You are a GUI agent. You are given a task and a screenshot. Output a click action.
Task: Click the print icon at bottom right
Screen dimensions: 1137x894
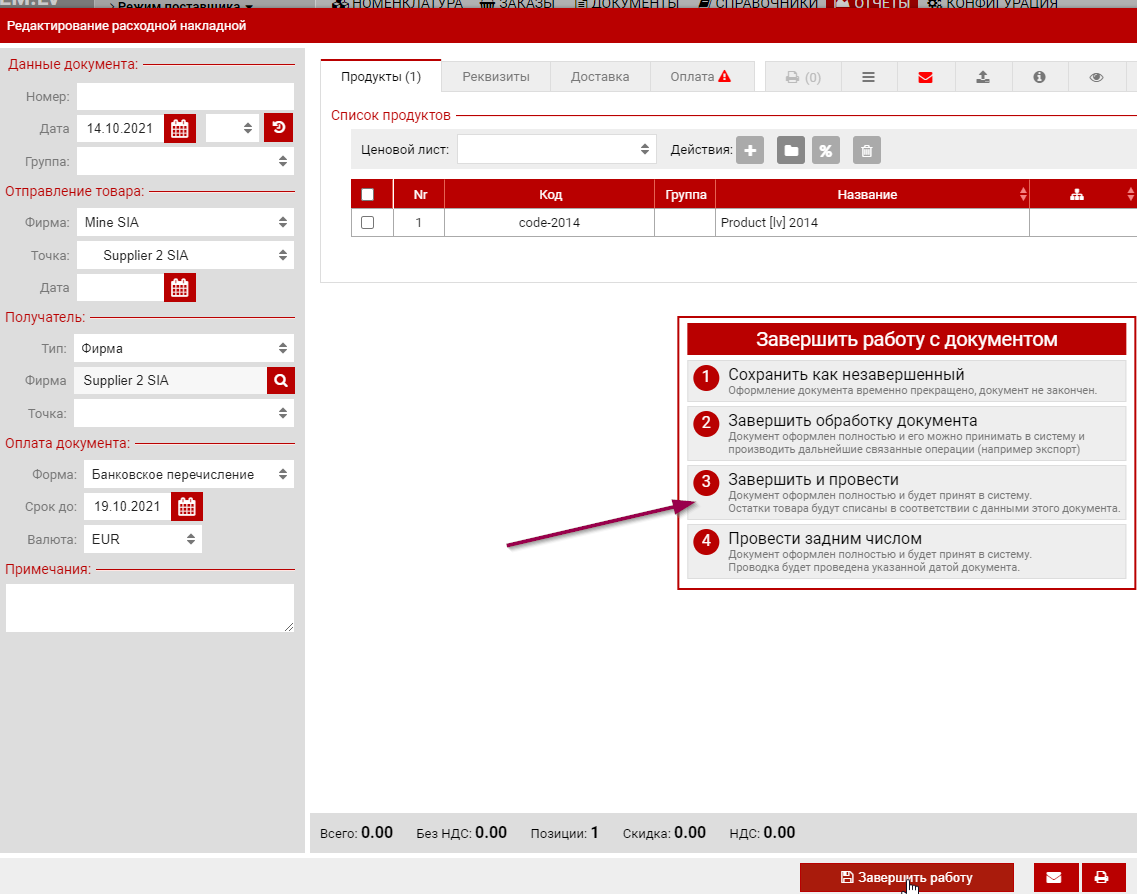point(1101,878)
